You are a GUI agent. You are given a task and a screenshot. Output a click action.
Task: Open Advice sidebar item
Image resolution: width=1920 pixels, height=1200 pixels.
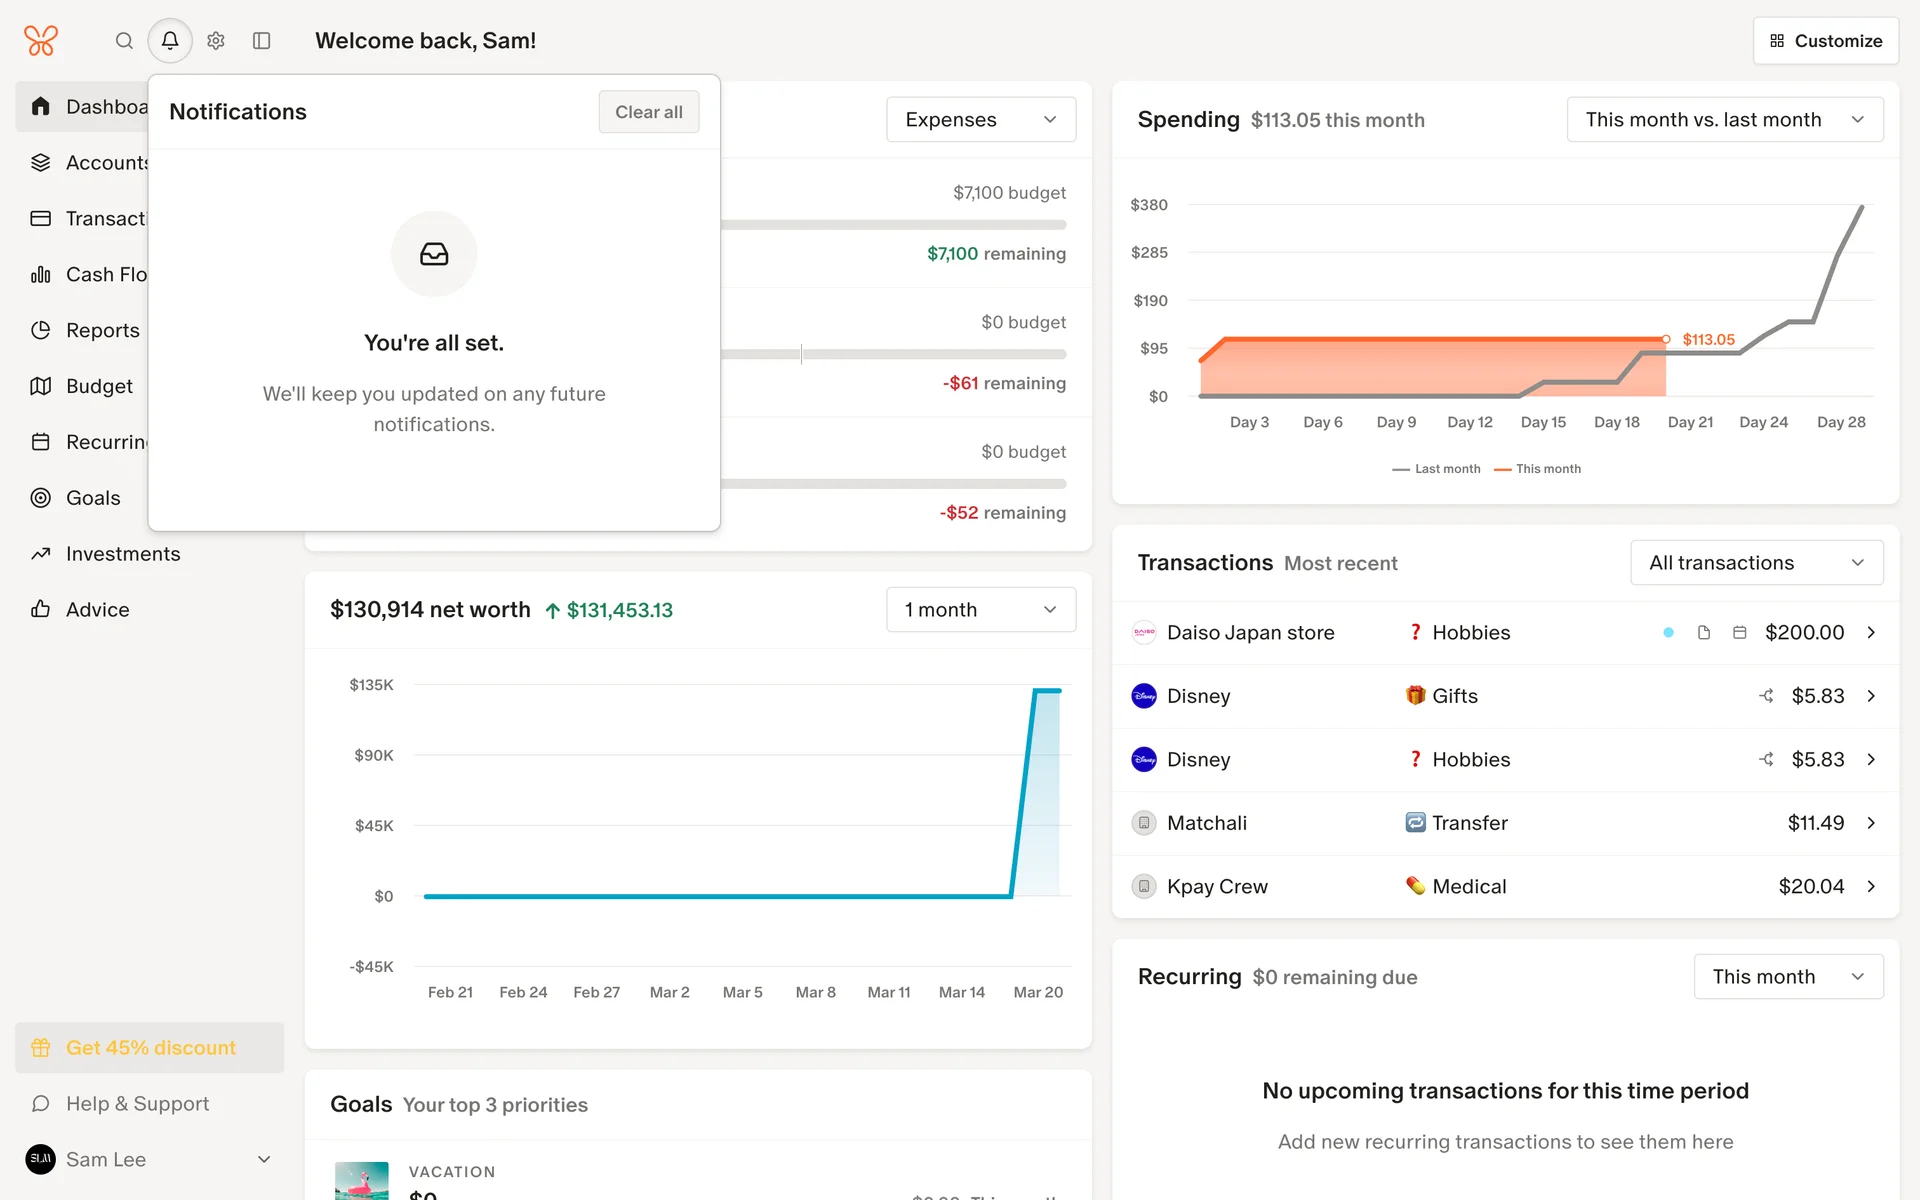pos(97,610)
